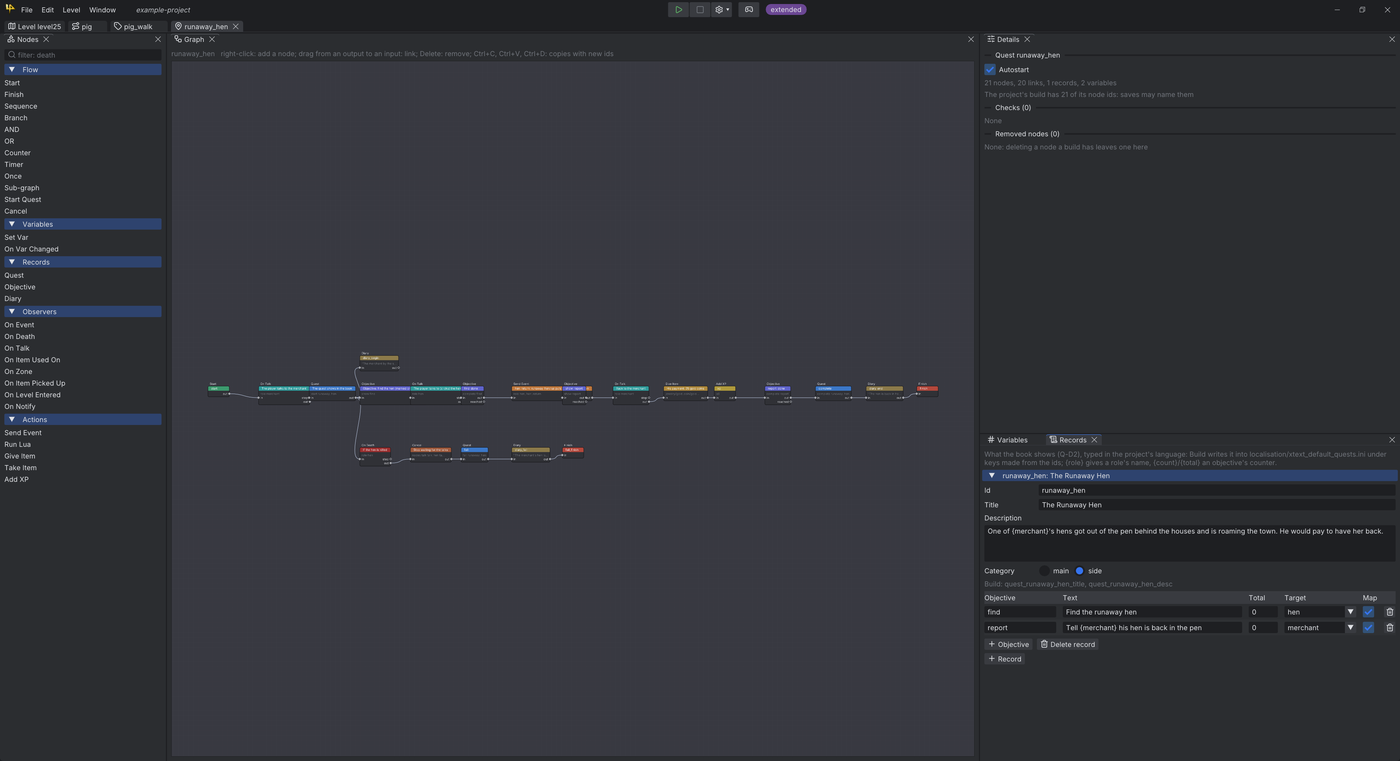The height and width of the screenshot is (761, 1400).
Task: Delete the 'report' objective with its trash icon
Action: click(x=1389, y=628)
